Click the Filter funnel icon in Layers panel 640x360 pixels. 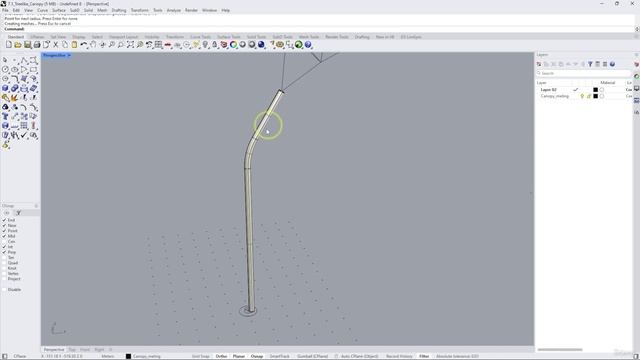pos(590,64)
